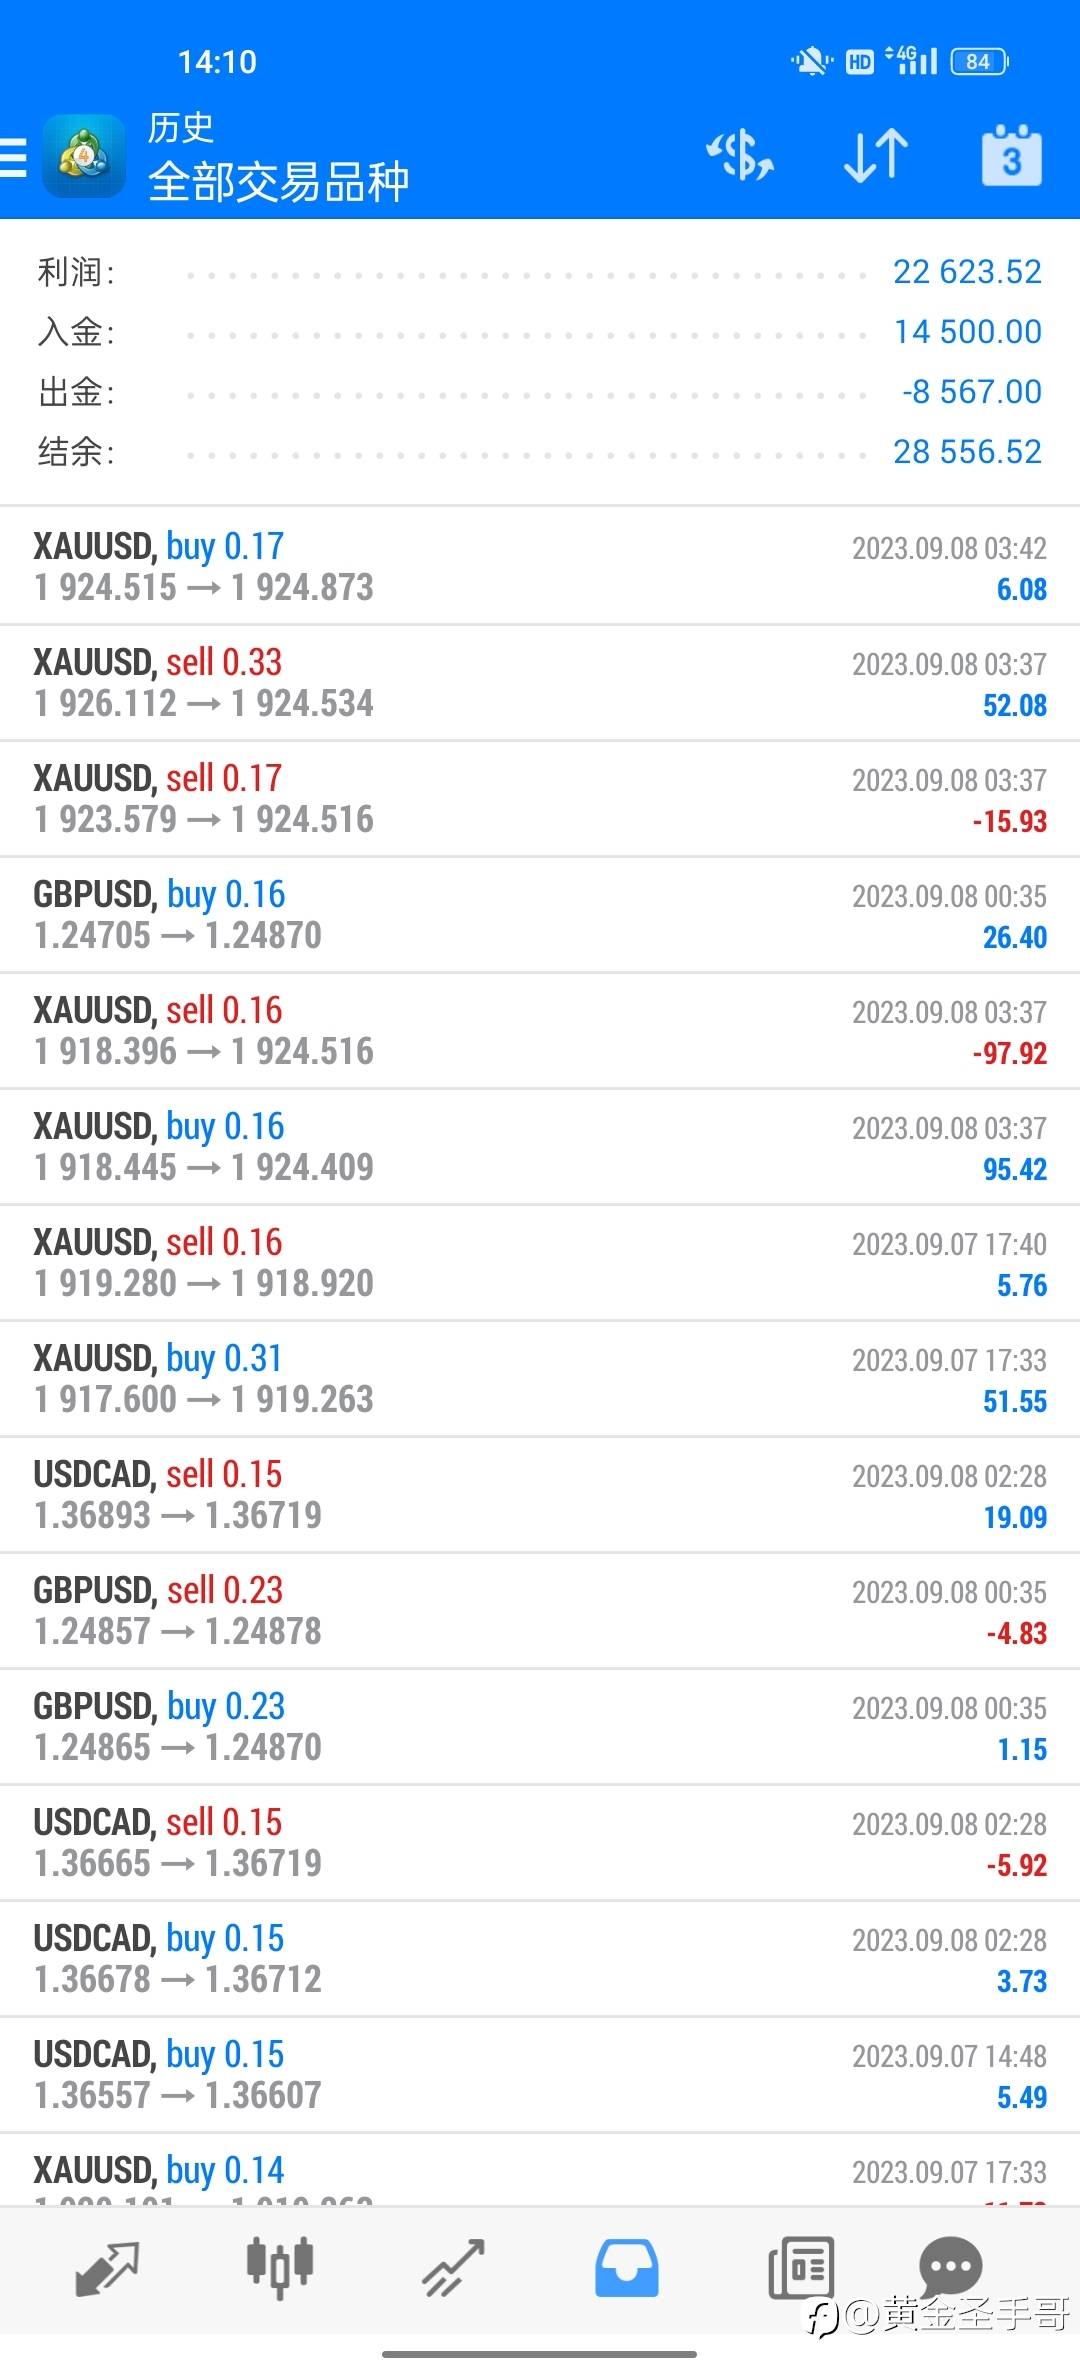Screen dimensions: 1080x2376
Task: Open the hamburger side menu
Action: coord(14,157)
